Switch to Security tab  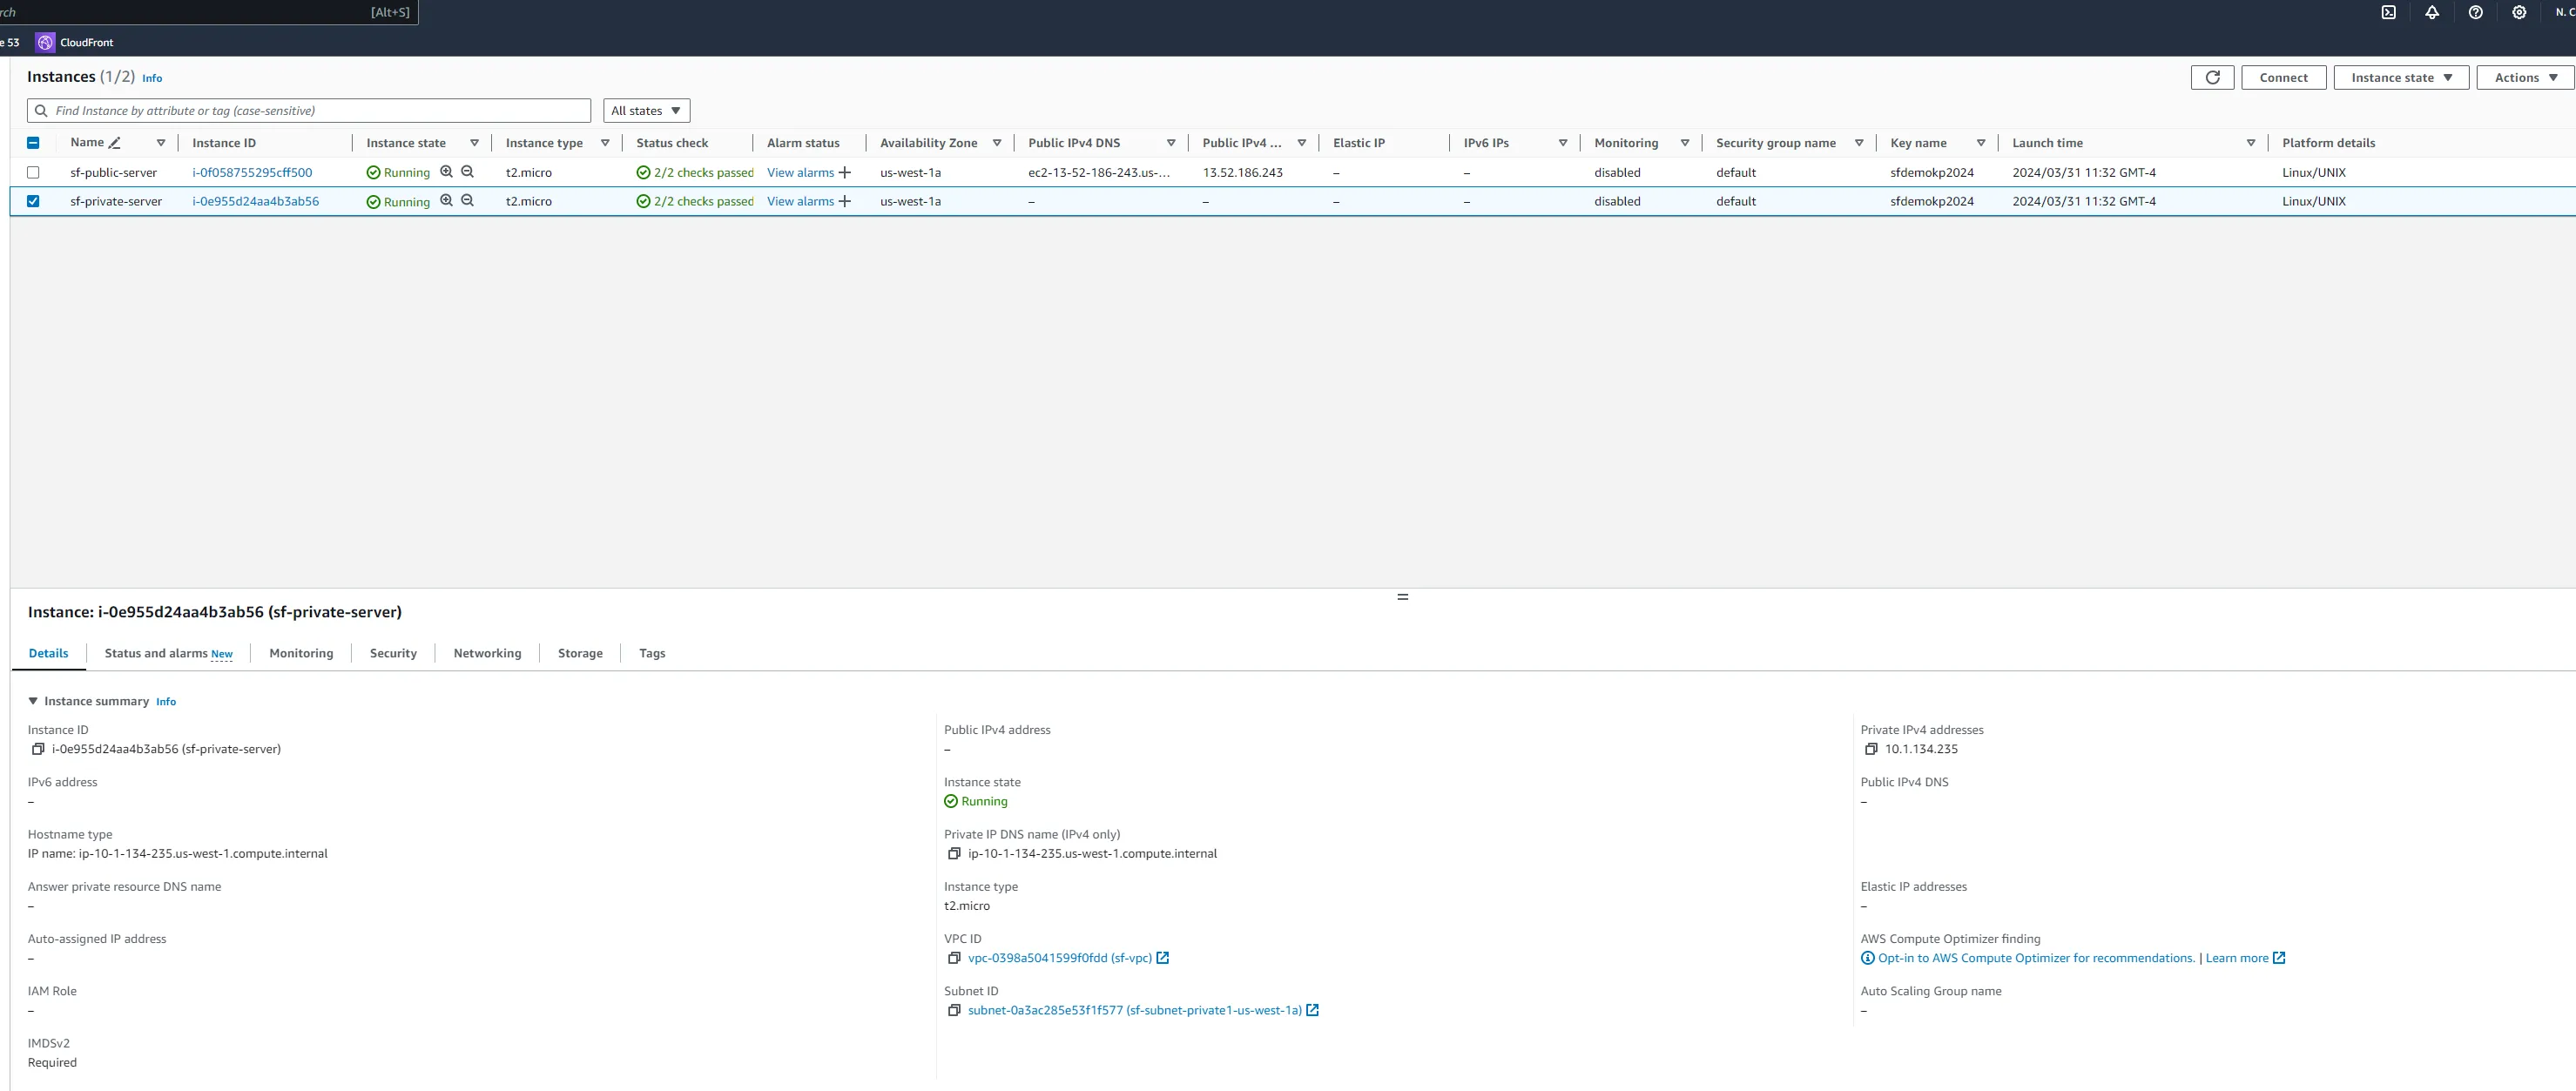393,653
